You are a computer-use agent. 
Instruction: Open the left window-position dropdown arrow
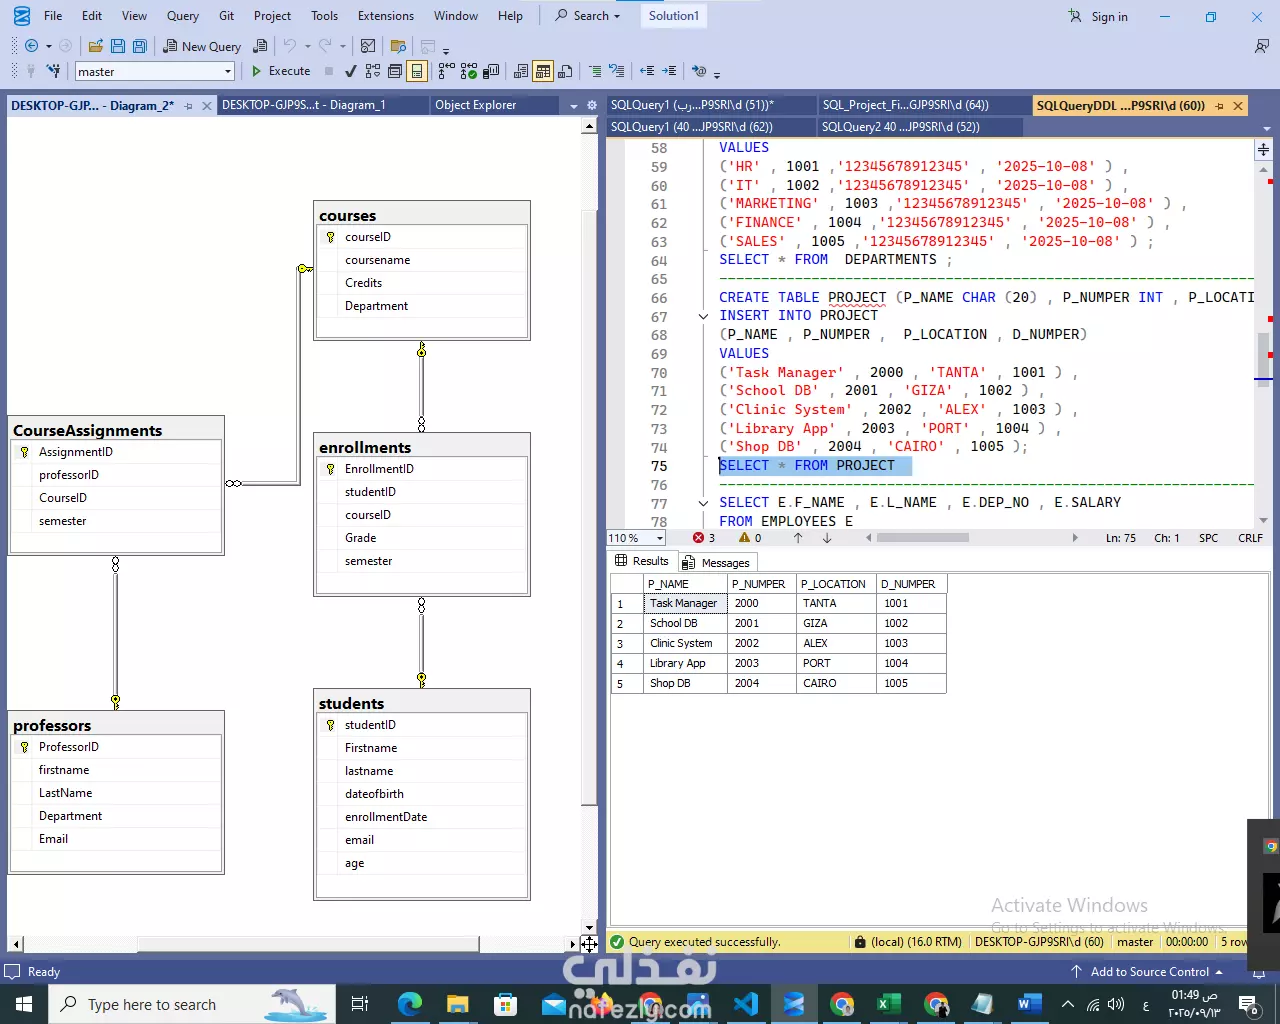click(574, 105)
